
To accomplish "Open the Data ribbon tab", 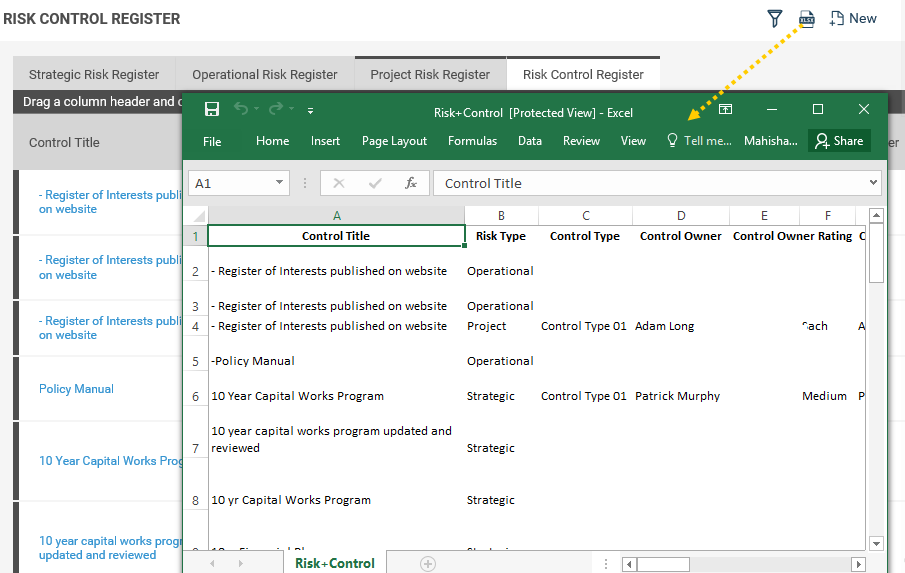I will (529, 141).
